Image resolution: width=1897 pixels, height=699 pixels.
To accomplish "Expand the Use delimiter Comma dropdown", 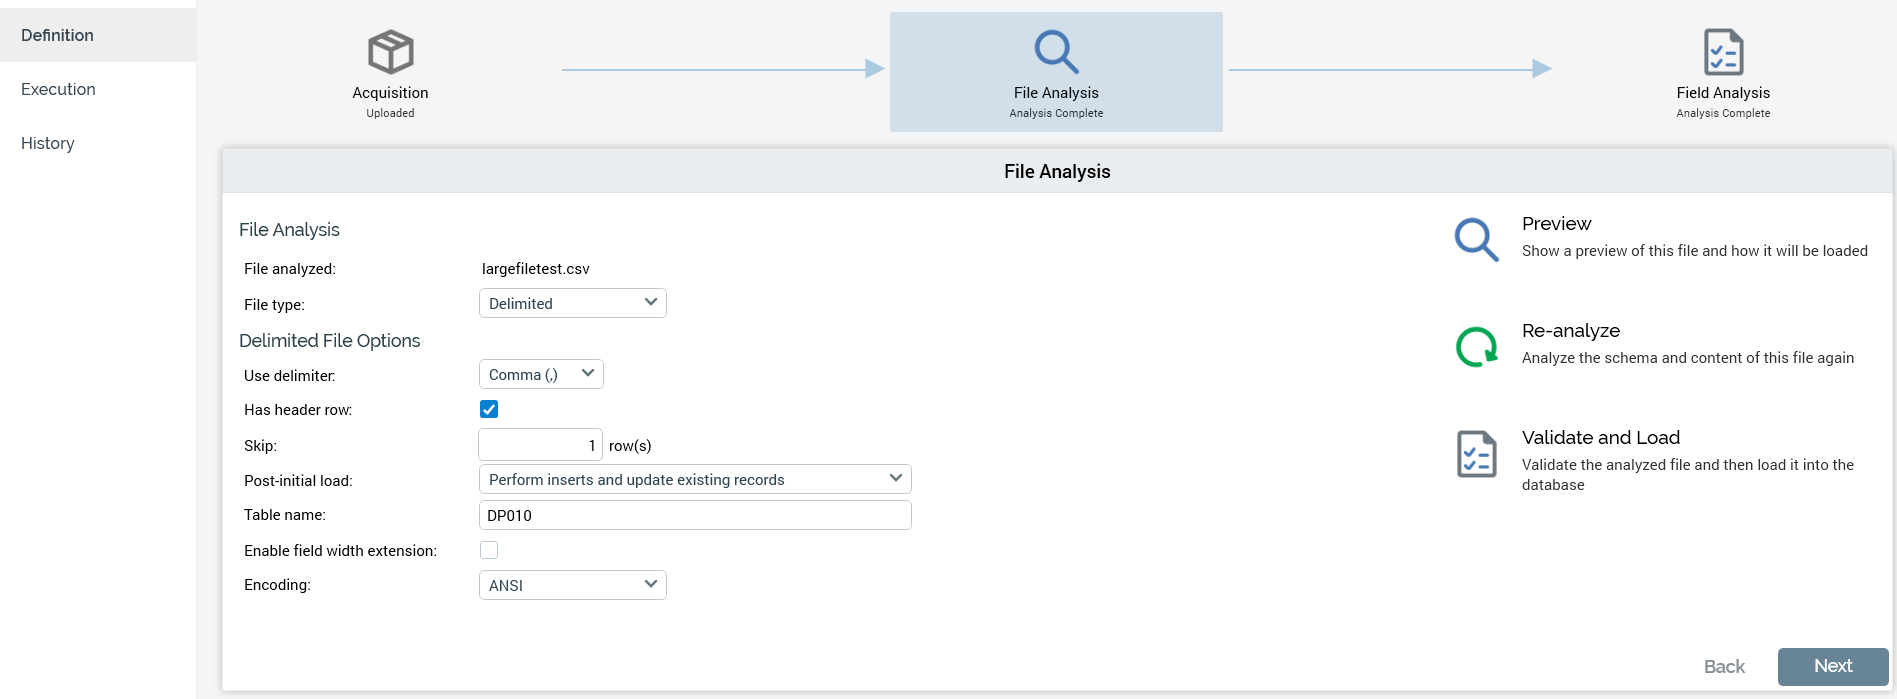I will (541, 374).
